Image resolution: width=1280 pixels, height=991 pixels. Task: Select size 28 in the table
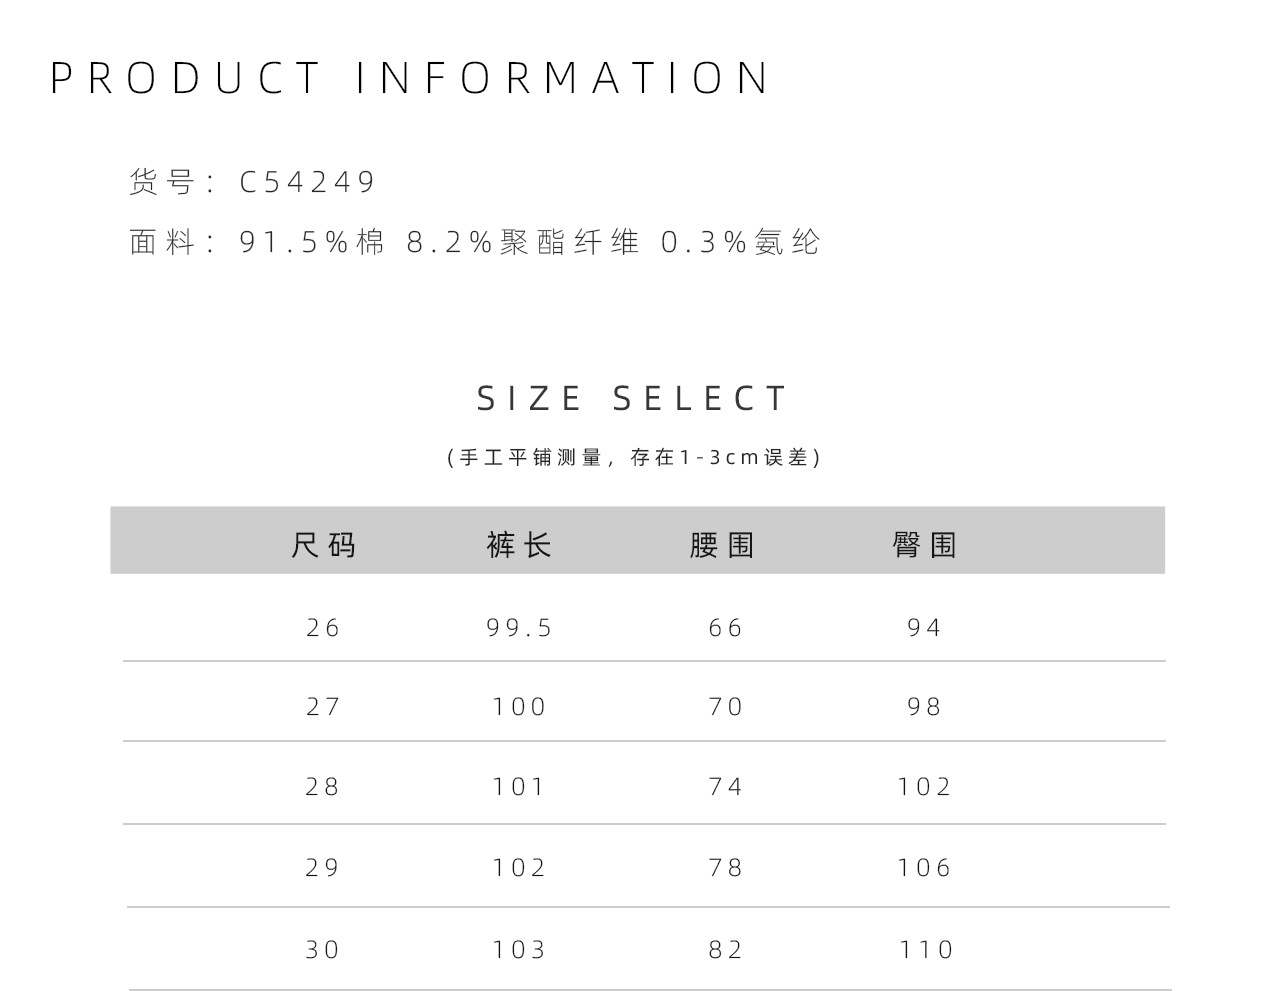323,787
